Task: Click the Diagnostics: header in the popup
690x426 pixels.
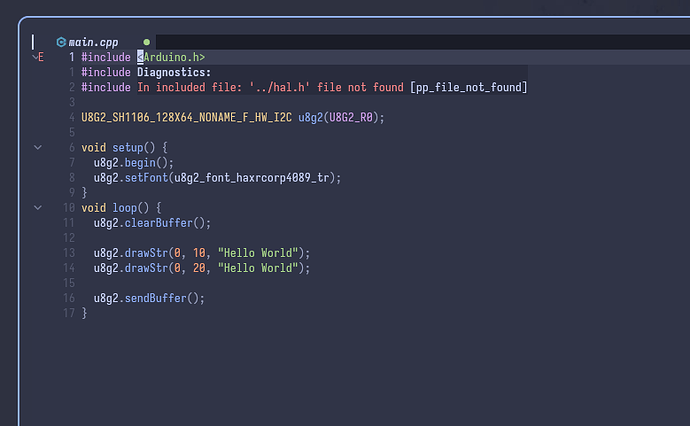Action: point(174,72)
